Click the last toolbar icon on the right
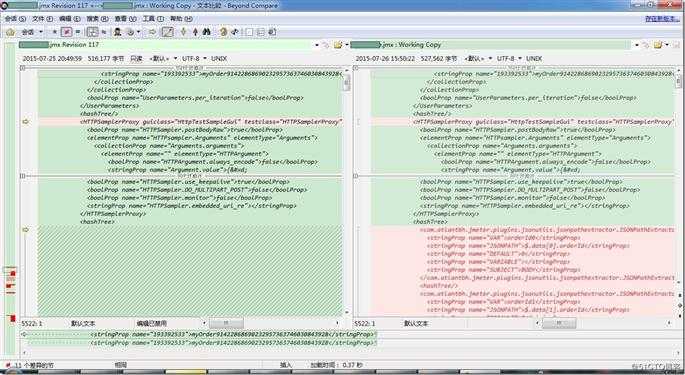Screen dimensions: 685x375 (x=272, y=32)
